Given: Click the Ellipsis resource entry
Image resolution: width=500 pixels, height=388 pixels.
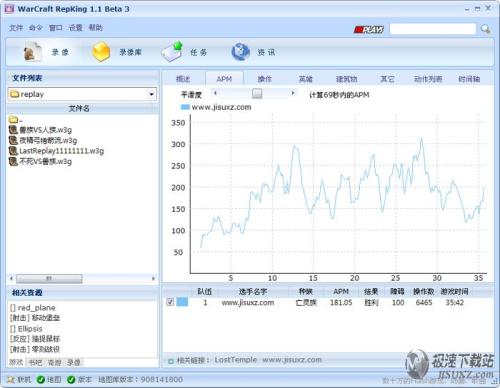Looking at the screenshot, I should (26, 329).
